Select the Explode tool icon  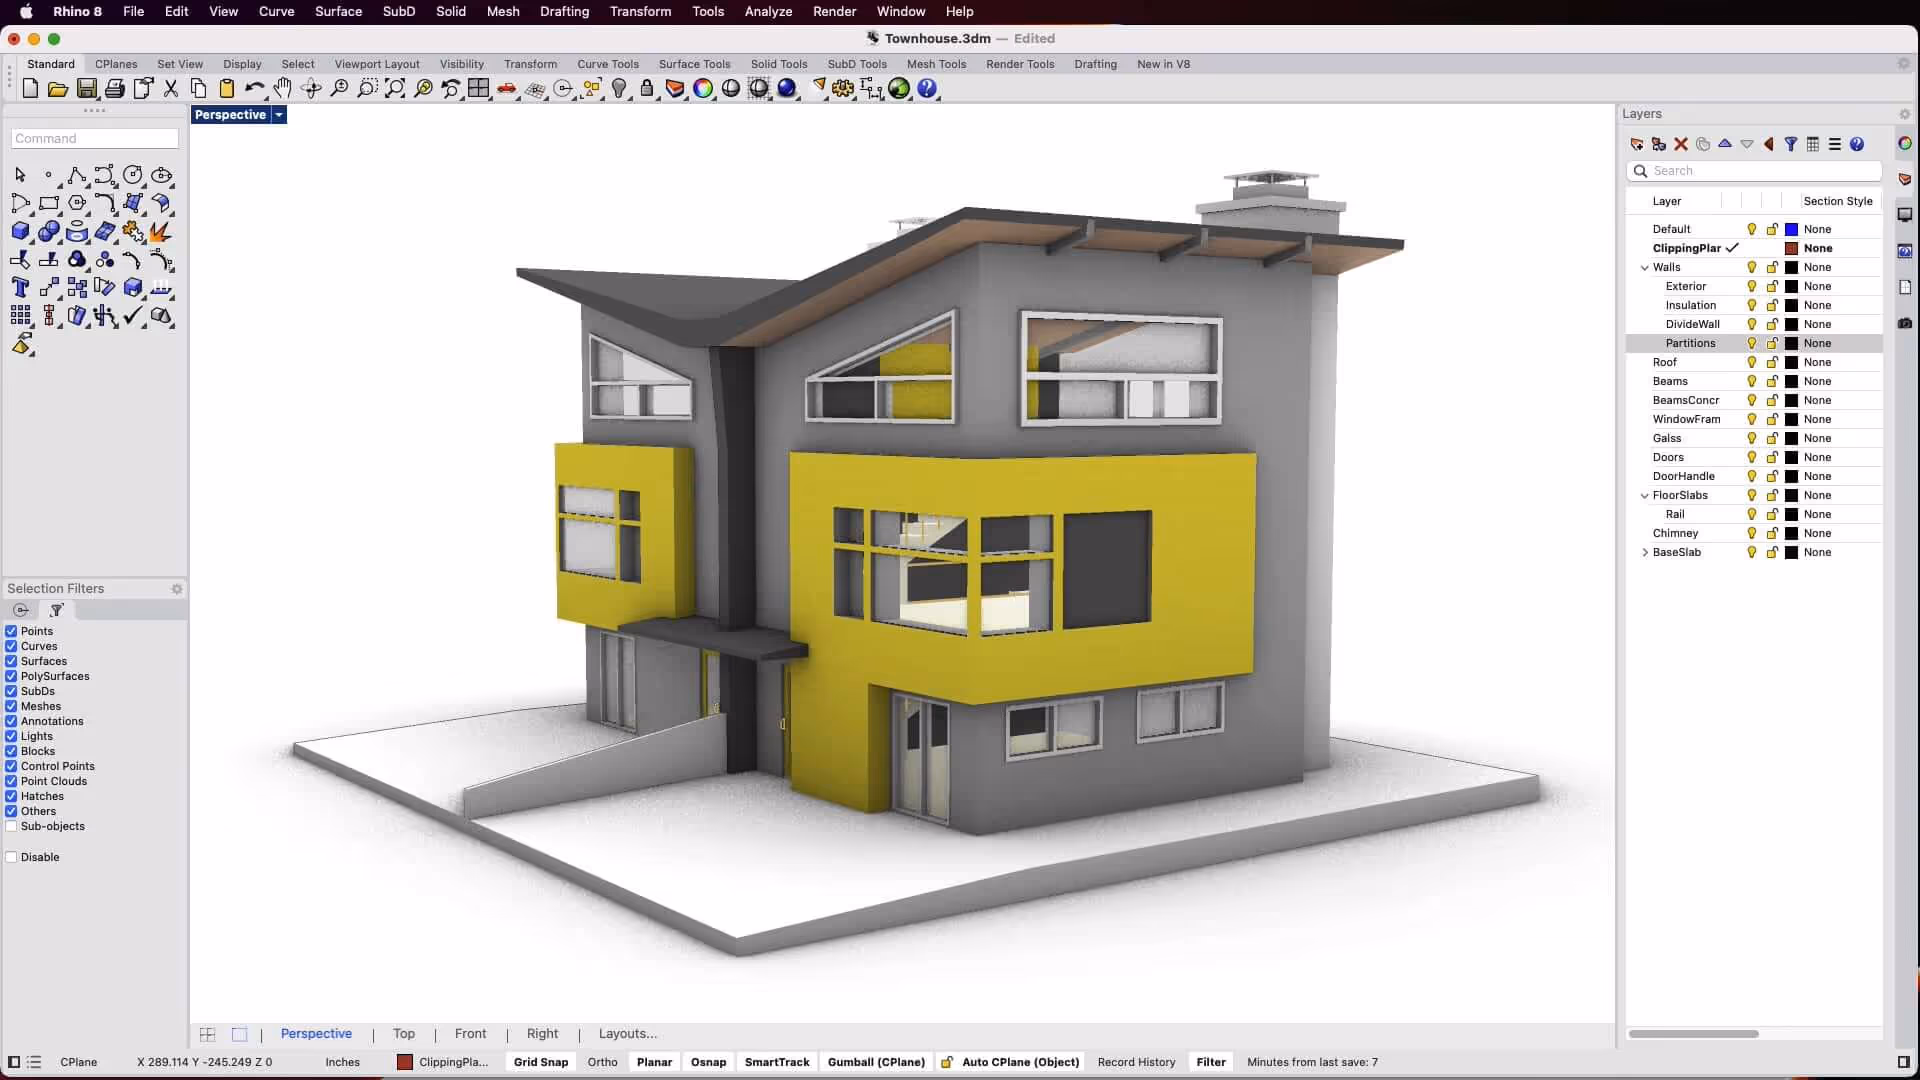point(160,231)
